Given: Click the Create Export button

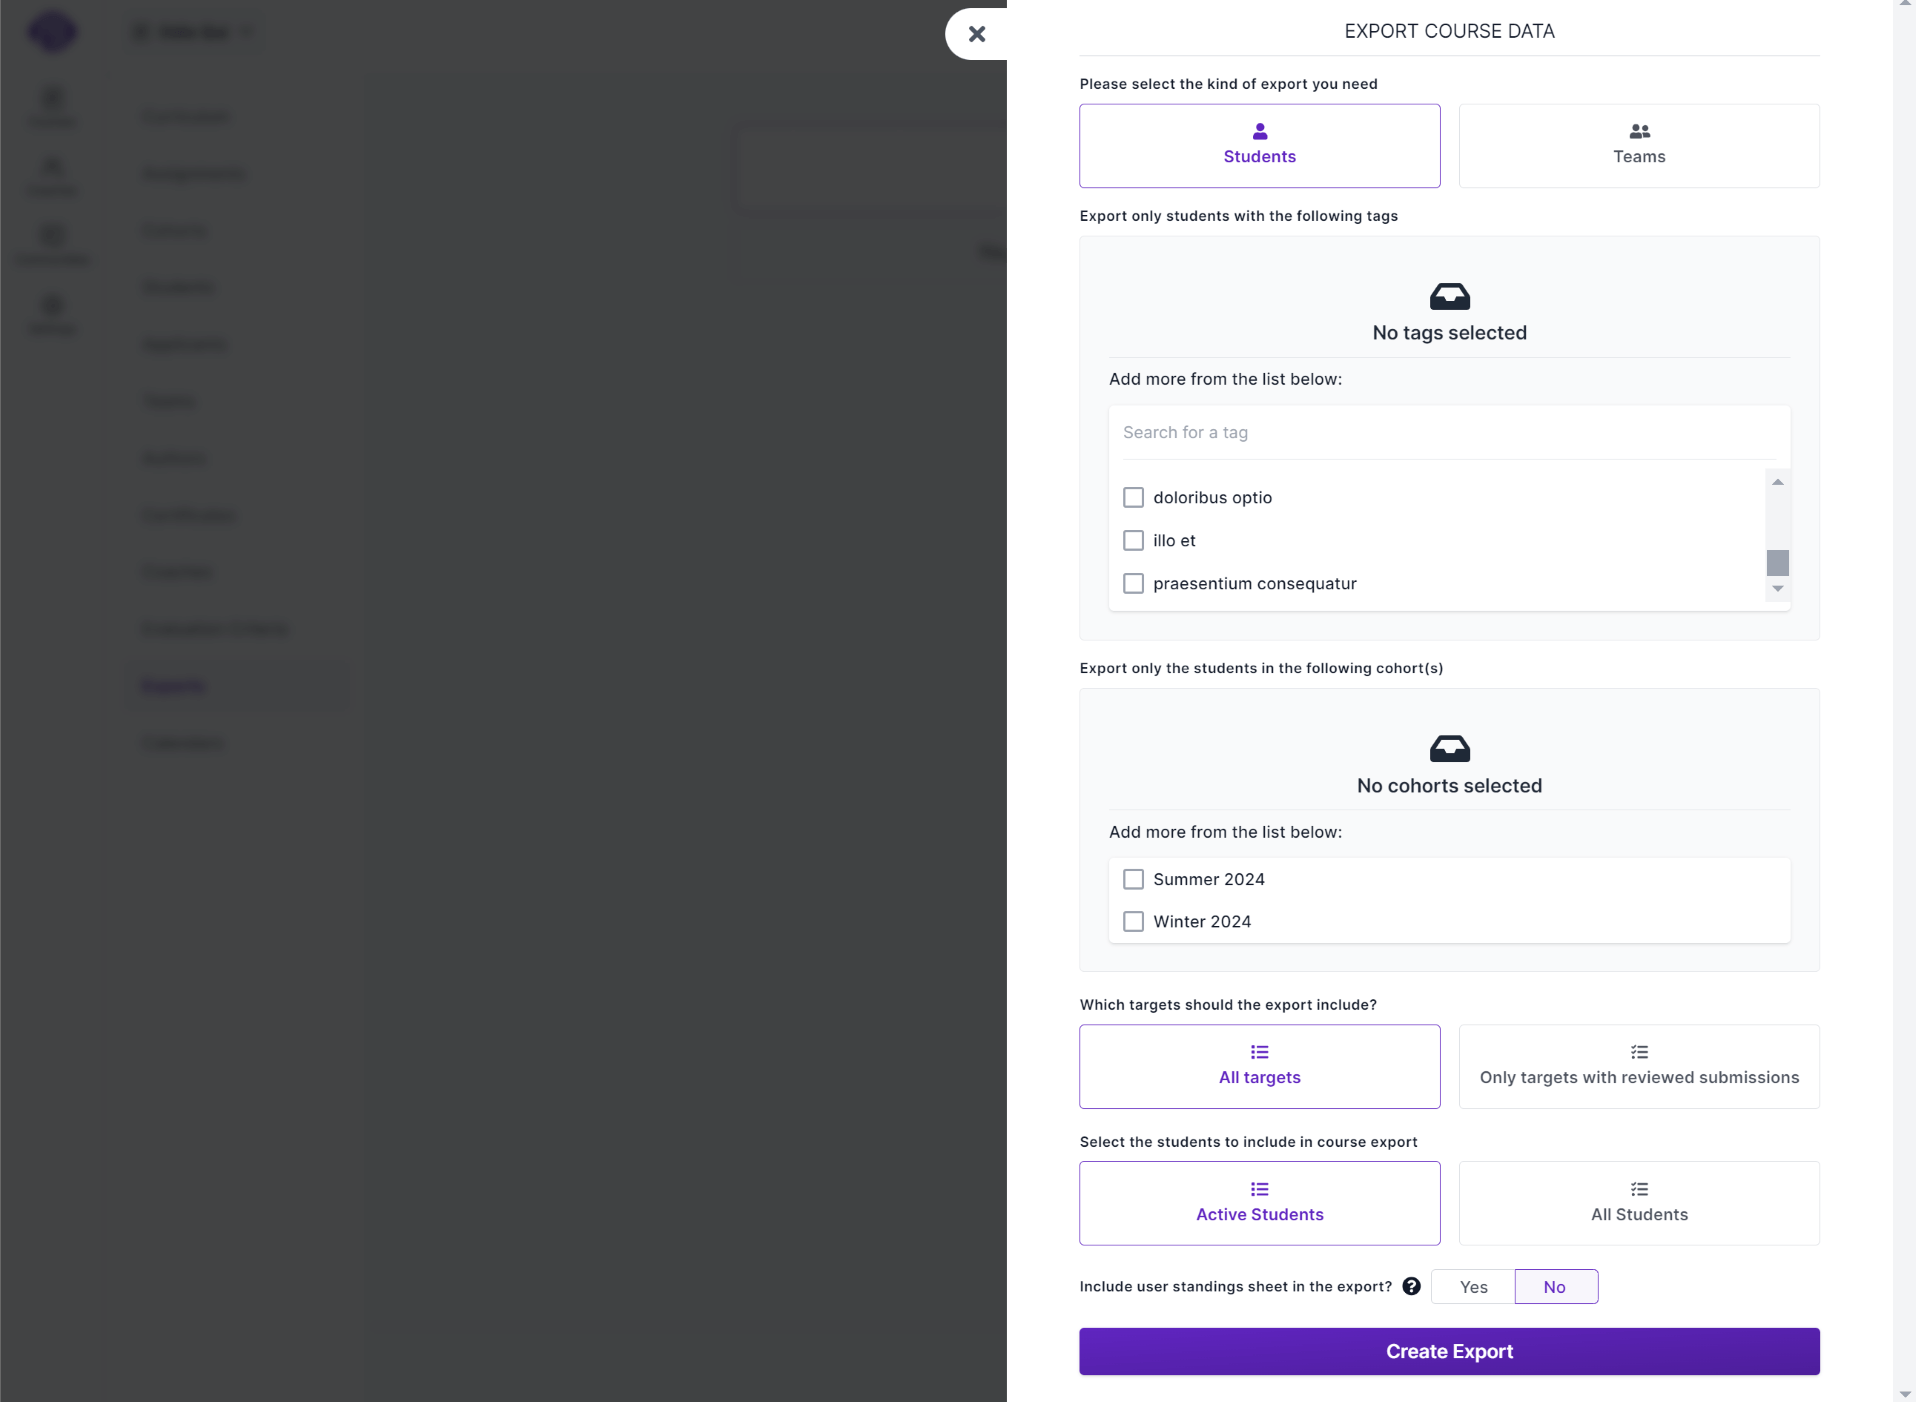Looking at the screenshot, I should point(1449,1351).
